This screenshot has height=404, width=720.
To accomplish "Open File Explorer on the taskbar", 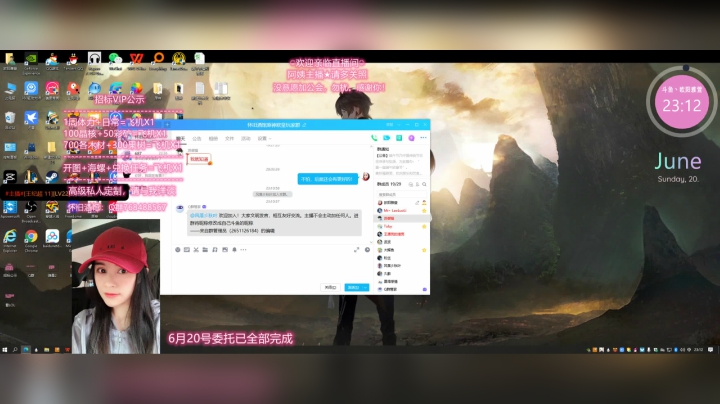I will tap(46, 350).
